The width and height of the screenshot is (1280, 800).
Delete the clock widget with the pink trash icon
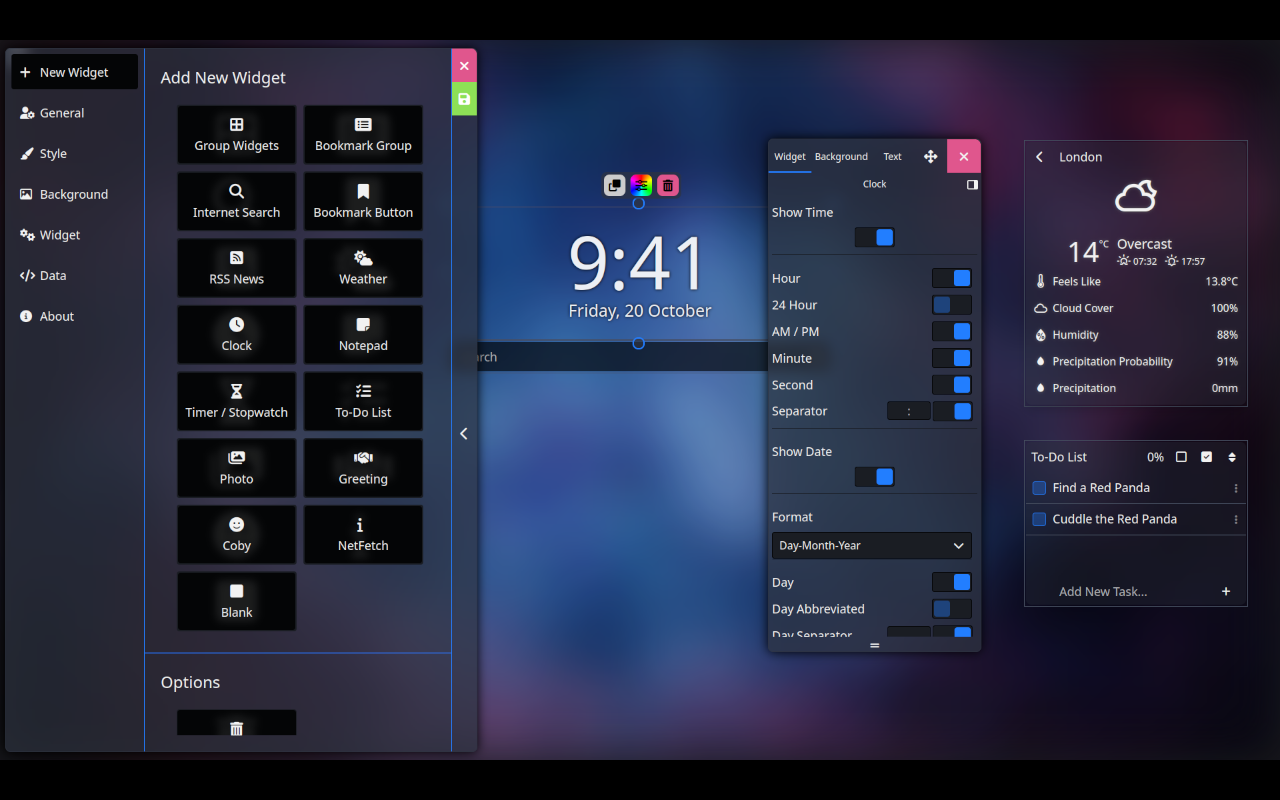(x=667, y=185)
